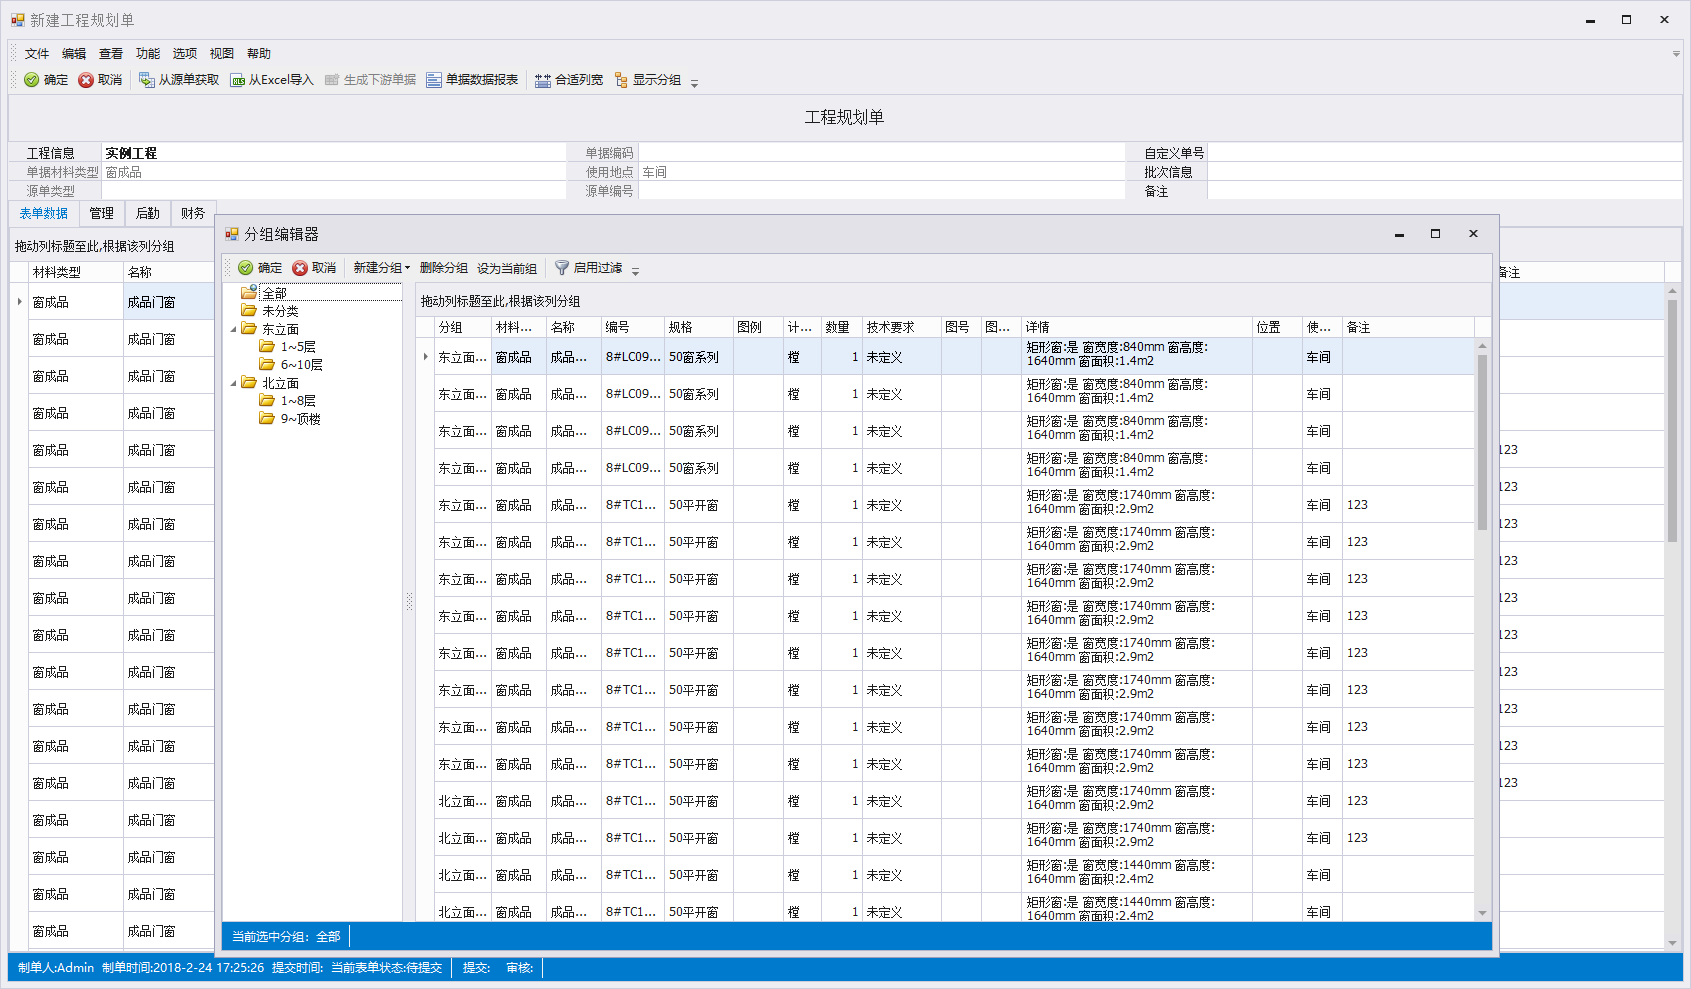The width and height of the screenshot is (1691, 989).
Task: Toggle the 启用过滤 filter funnel
Action: [x=562, y=268]
